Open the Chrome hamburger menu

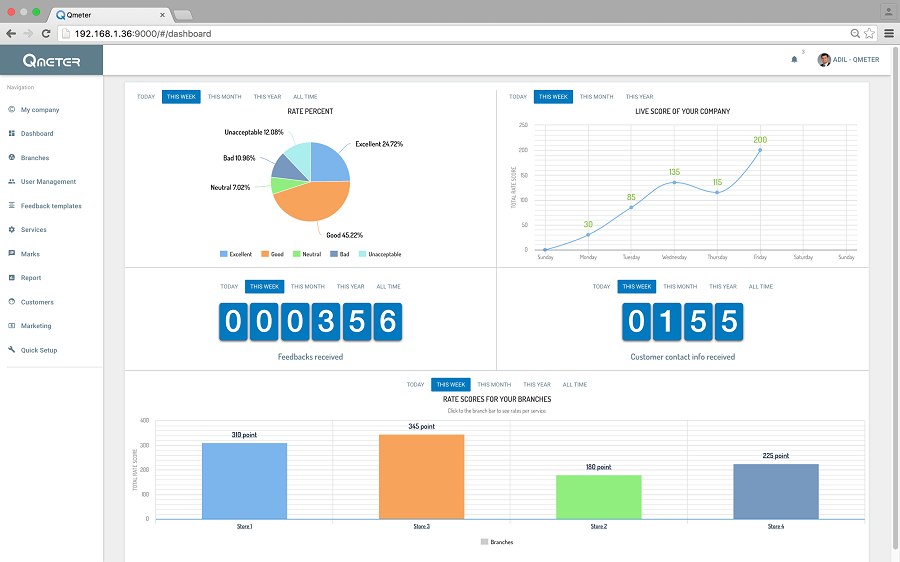pyautogui.click(x=888, y=33)
